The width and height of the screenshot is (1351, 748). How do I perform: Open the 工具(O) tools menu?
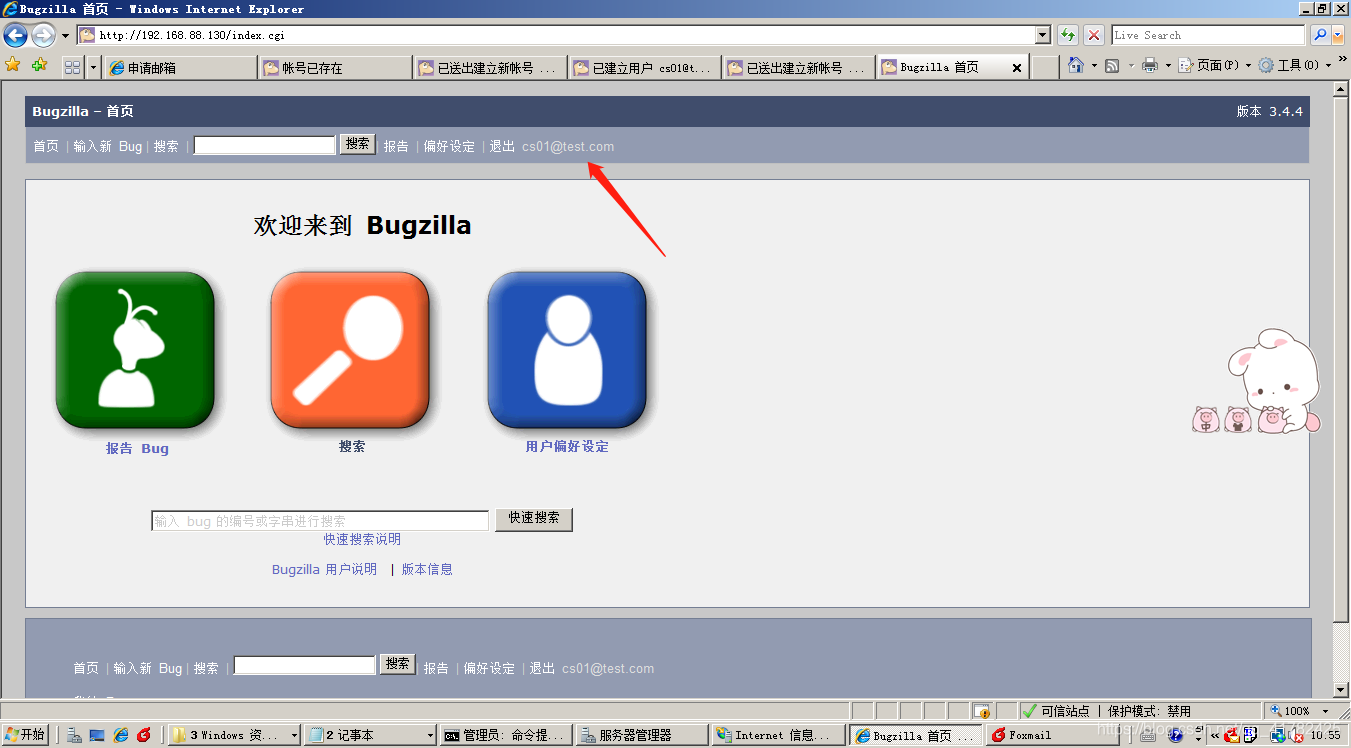pos(1295,65)
